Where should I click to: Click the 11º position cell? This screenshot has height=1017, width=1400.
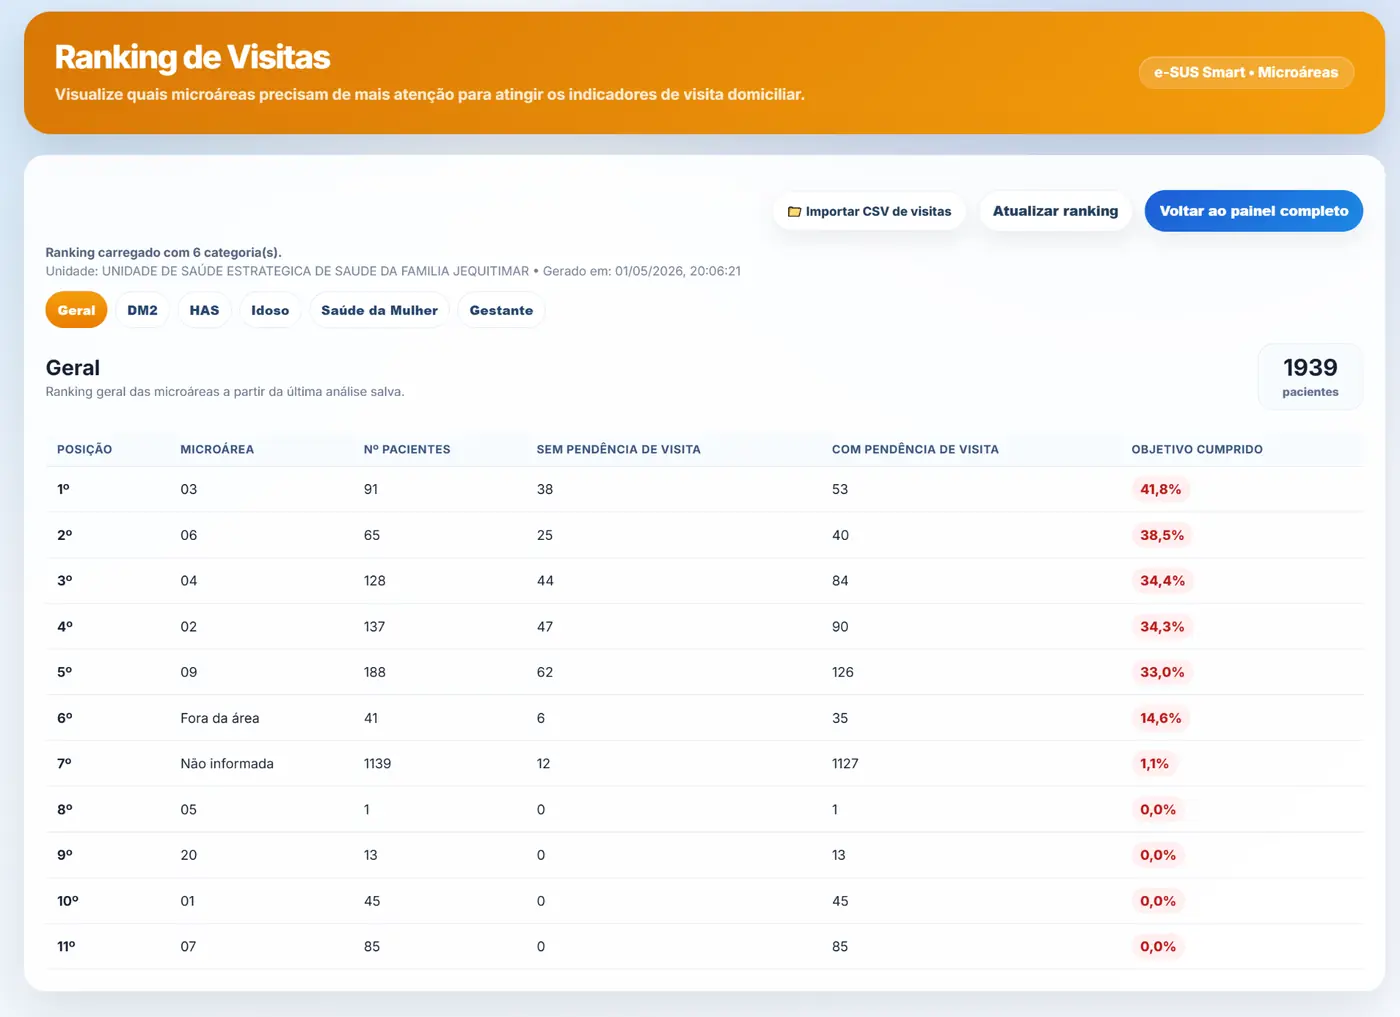click(x=66, y=946)
